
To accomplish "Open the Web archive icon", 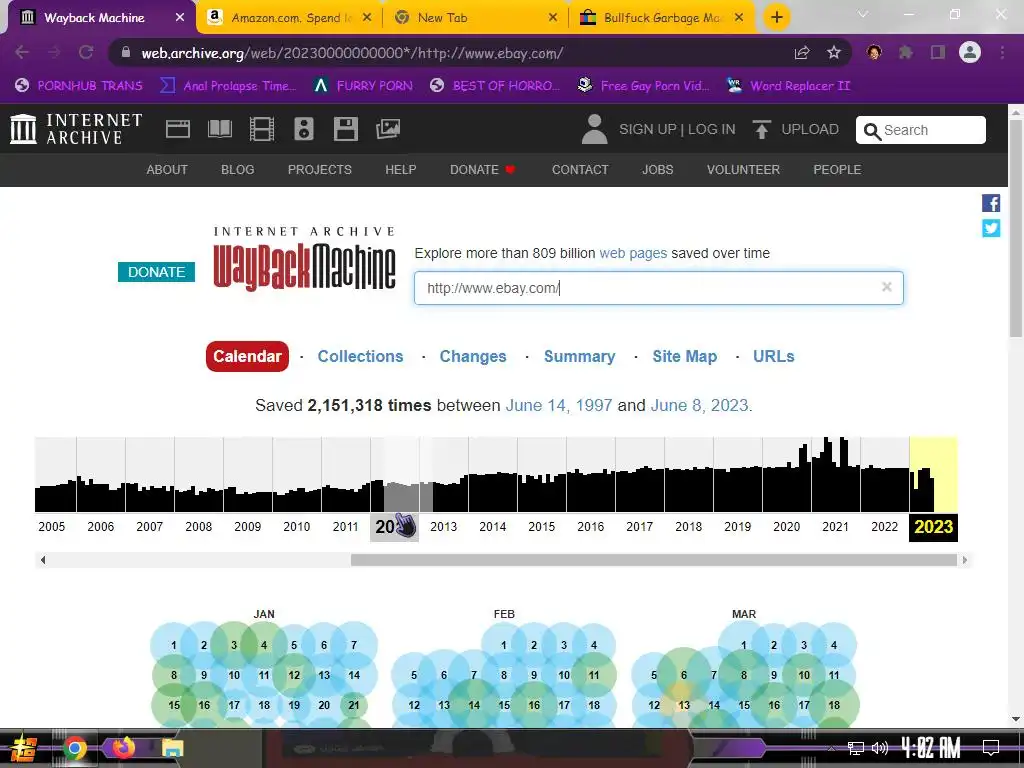I will coord(178,129).
